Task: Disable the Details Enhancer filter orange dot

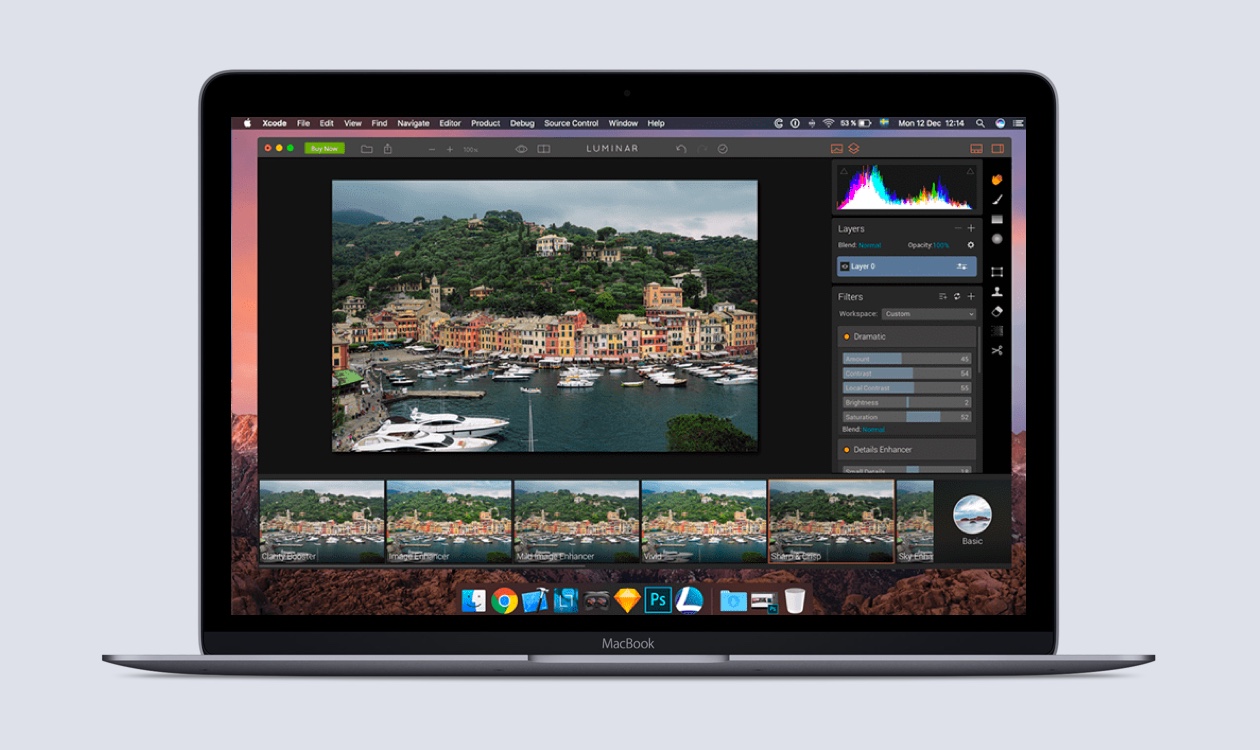Action: tap(846, 450)
